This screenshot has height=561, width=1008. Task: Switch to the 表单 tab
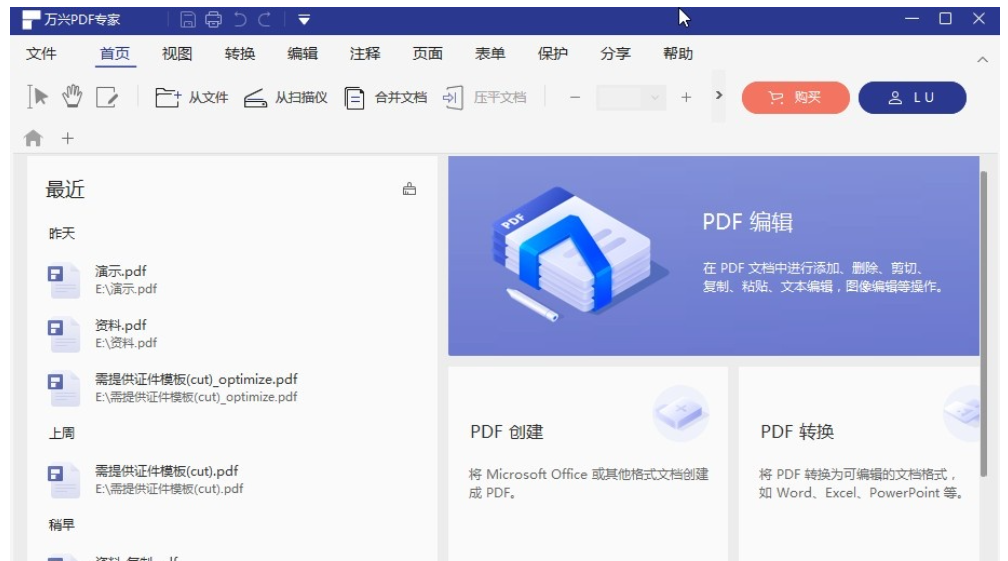pos(490,54)
